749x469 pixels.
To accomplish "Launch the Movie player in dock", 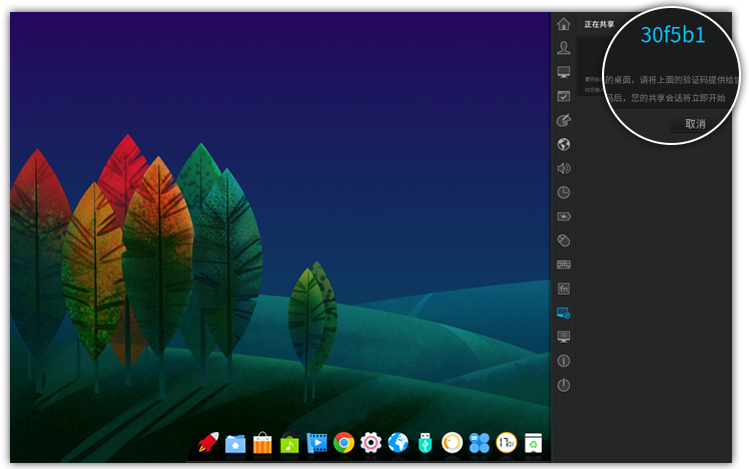I will coord(317,443).
